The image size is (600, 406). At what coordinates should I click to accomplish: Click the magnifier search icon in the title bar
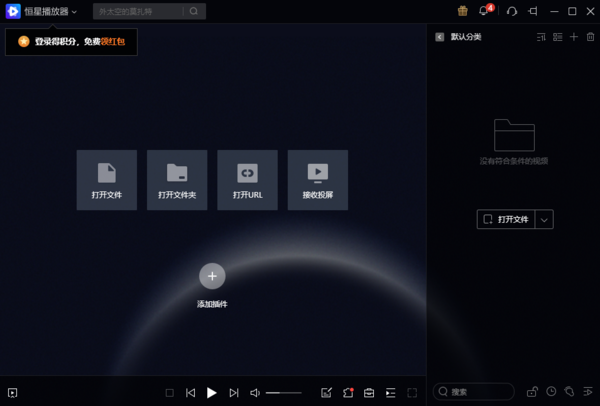[x=194, y=11]
